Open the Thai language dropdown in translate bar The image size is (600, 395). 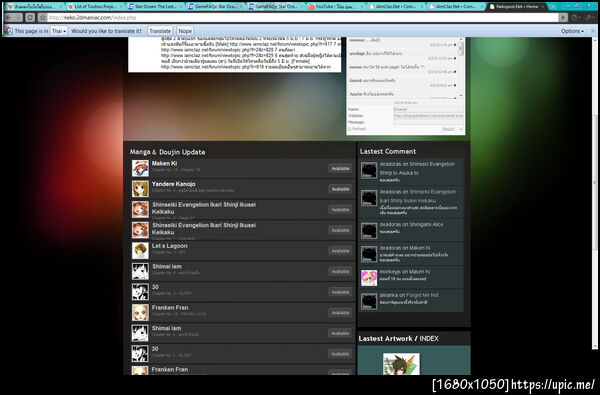pyautogui.click(x=59, y=31)
